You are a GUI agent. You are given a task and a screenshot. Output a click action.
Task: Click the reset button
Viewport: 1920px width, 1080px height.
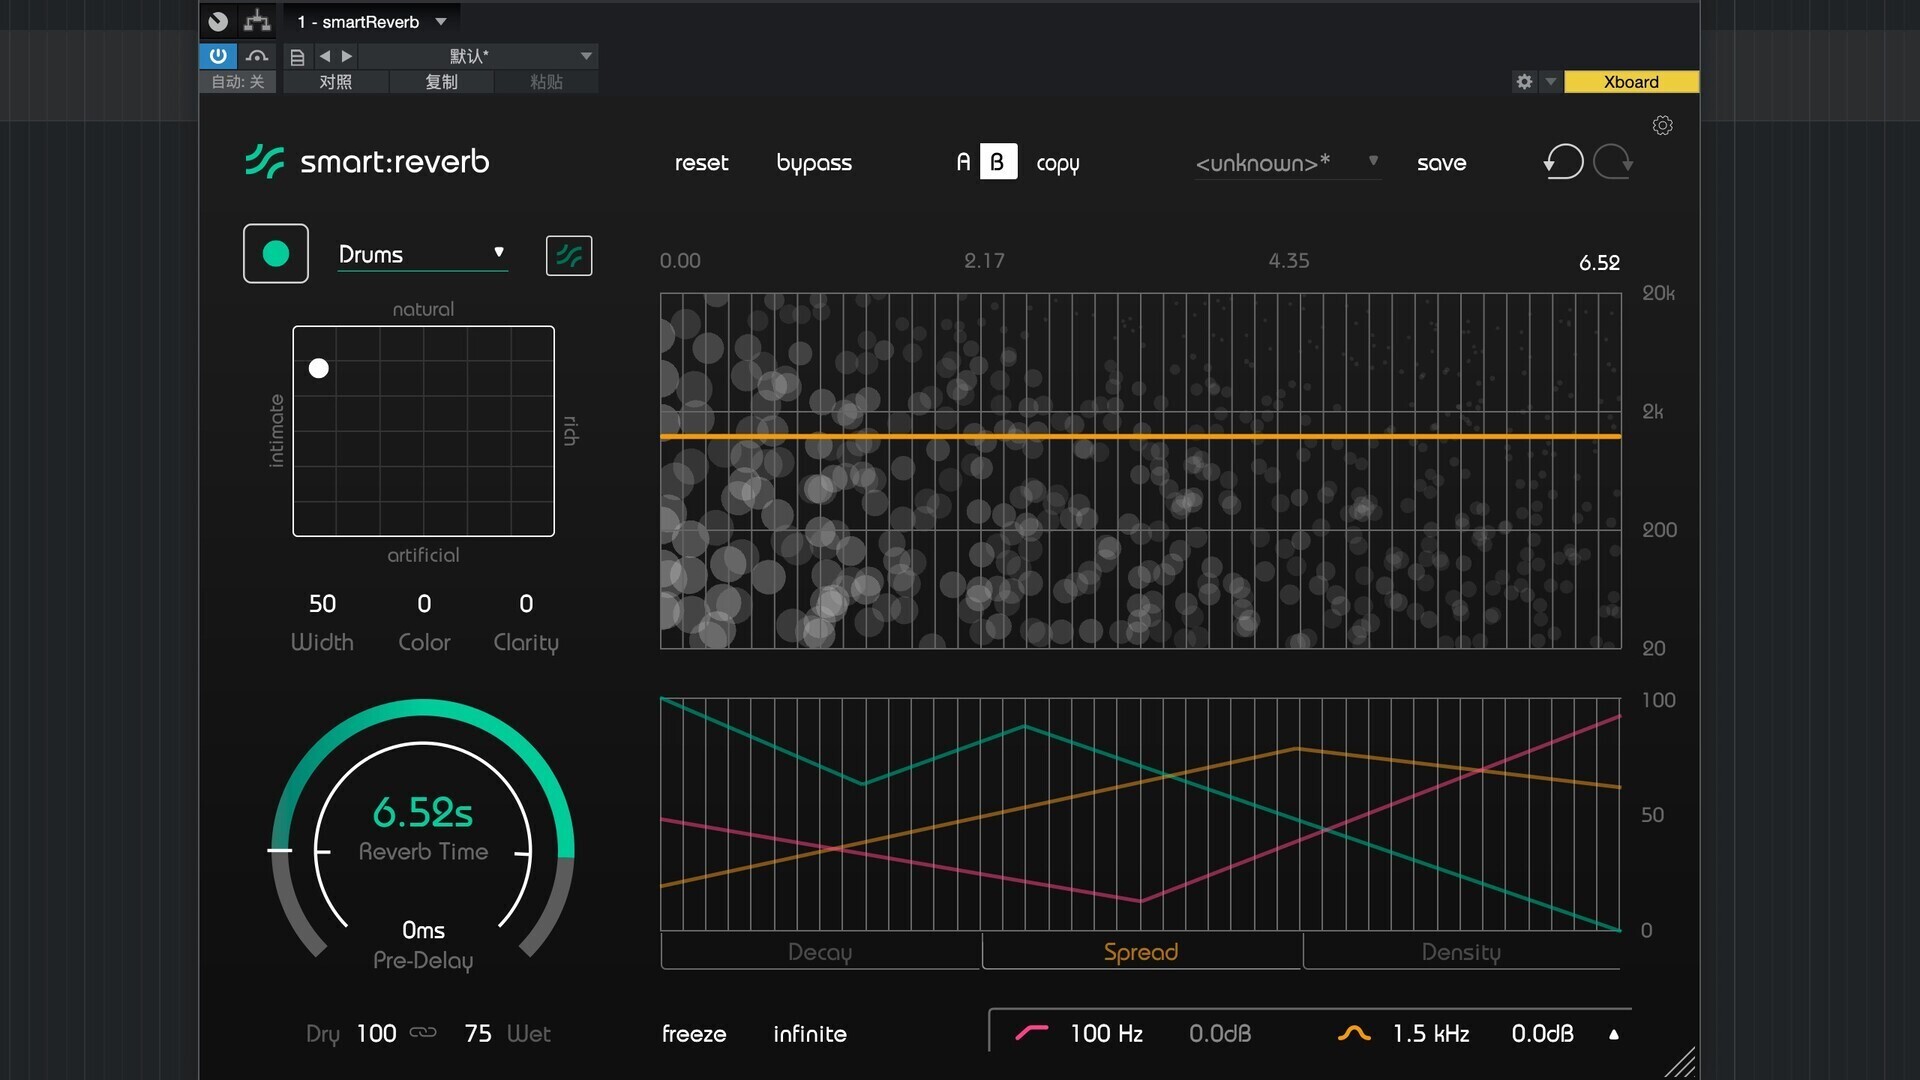tap(701, 163)
